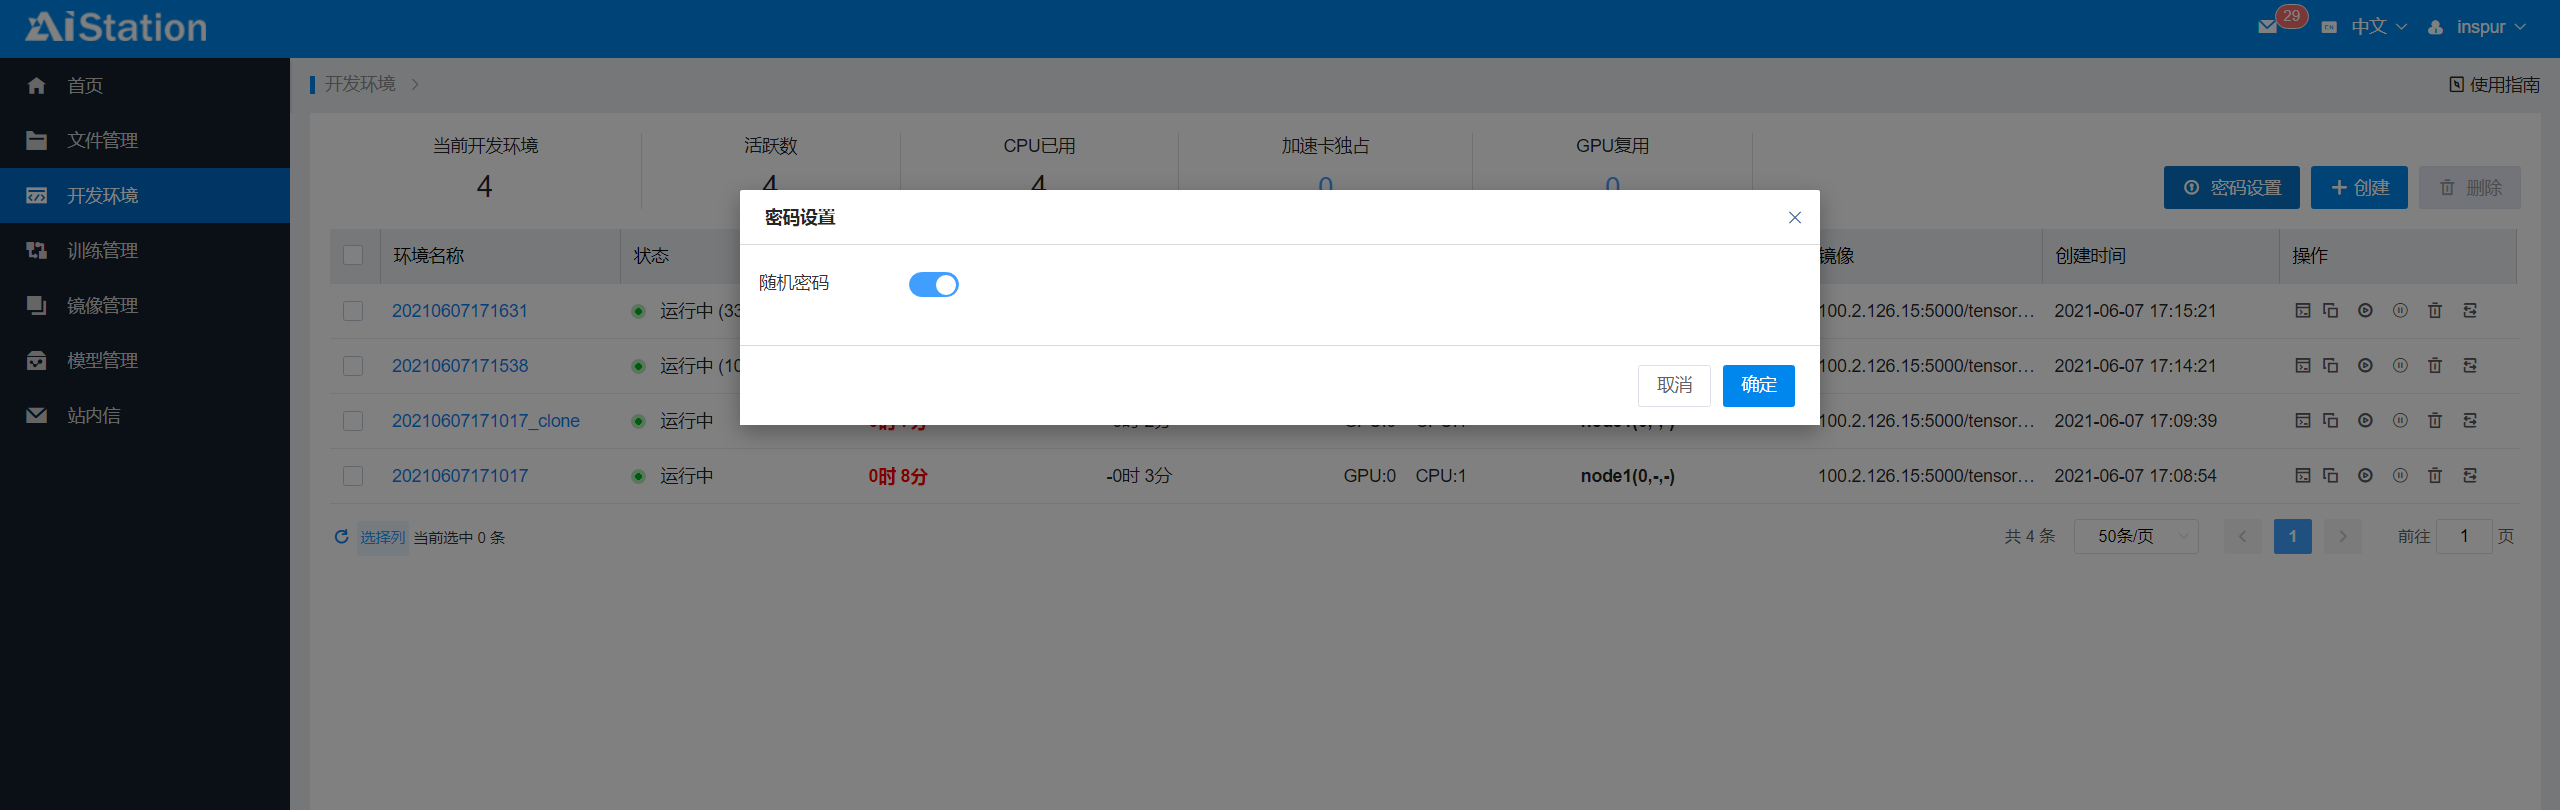Toggle the 随机密码 switch off
The height and width of the screenshot is (810, 2560).
pyautogui.click(x=933, y=285)
